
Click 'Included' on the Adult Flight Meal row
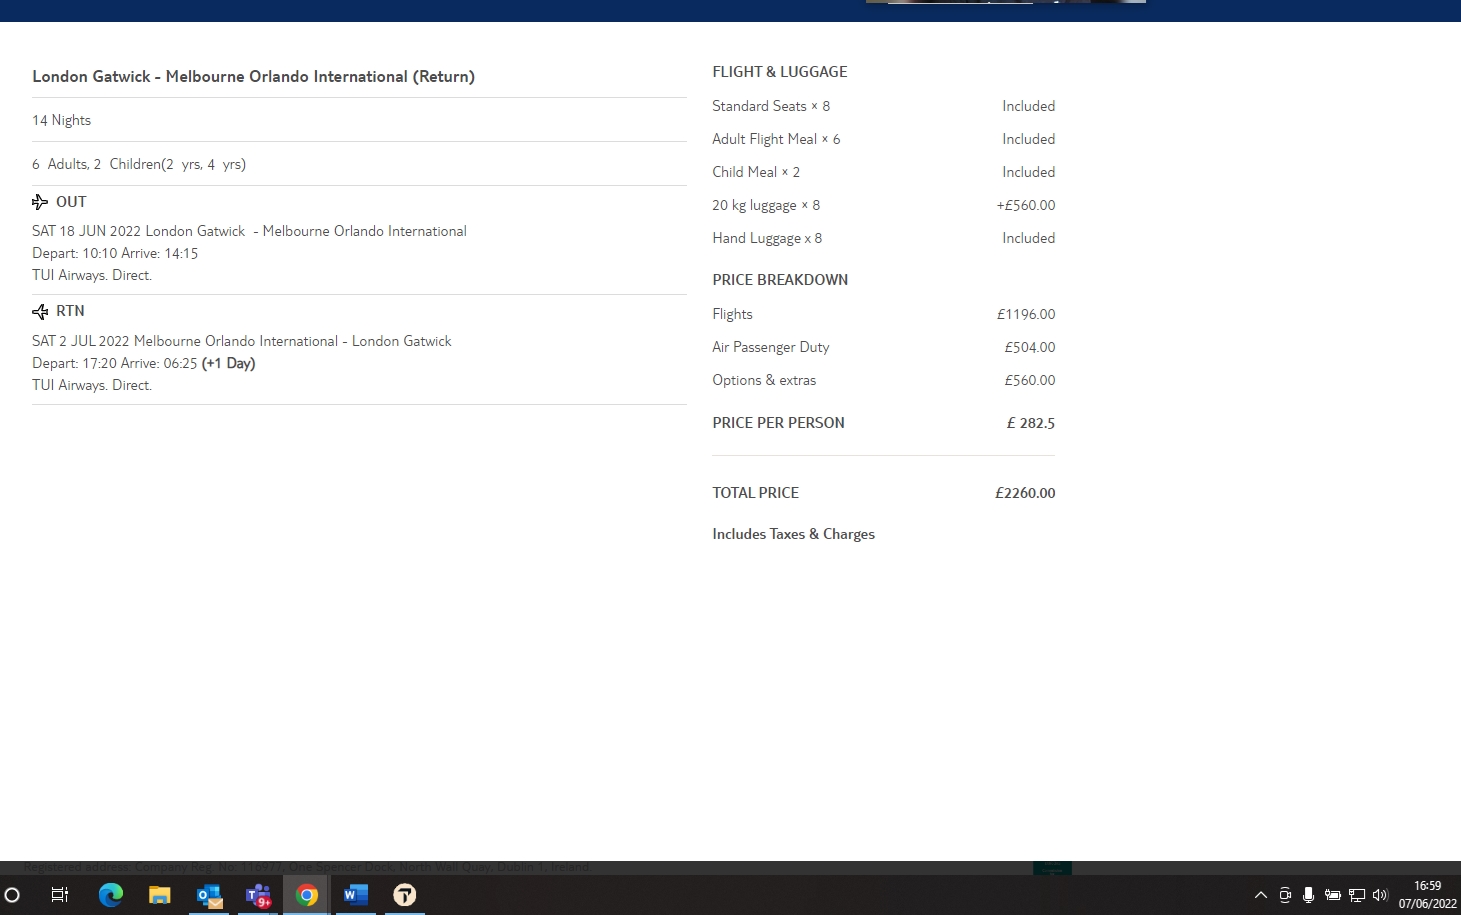tap(1029, 139)
